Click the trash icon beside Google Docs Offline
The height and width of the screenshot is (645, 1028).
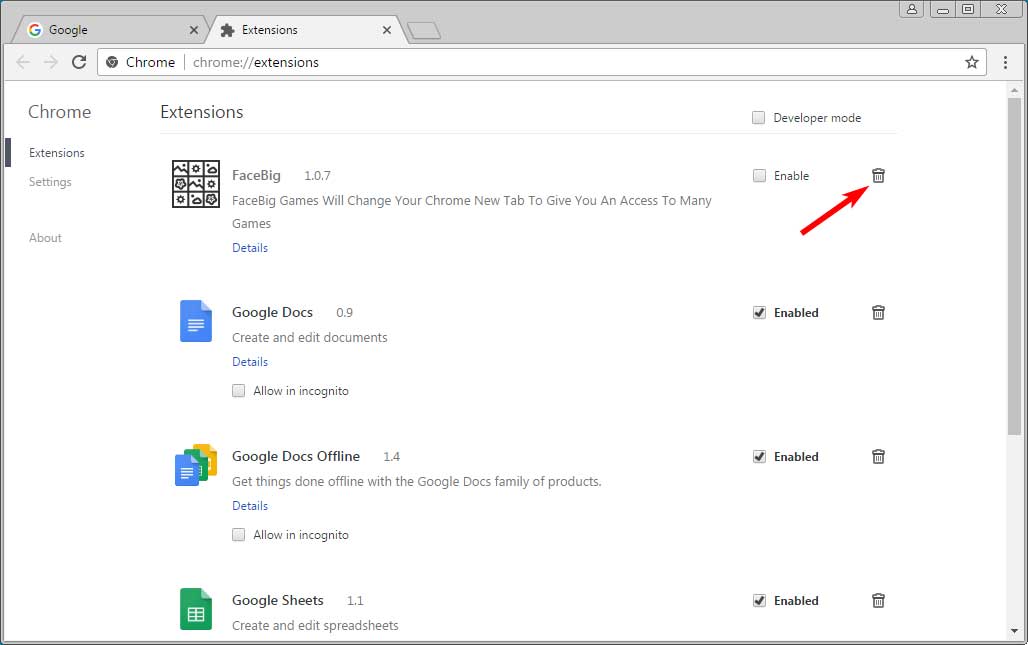pos(878,456)
